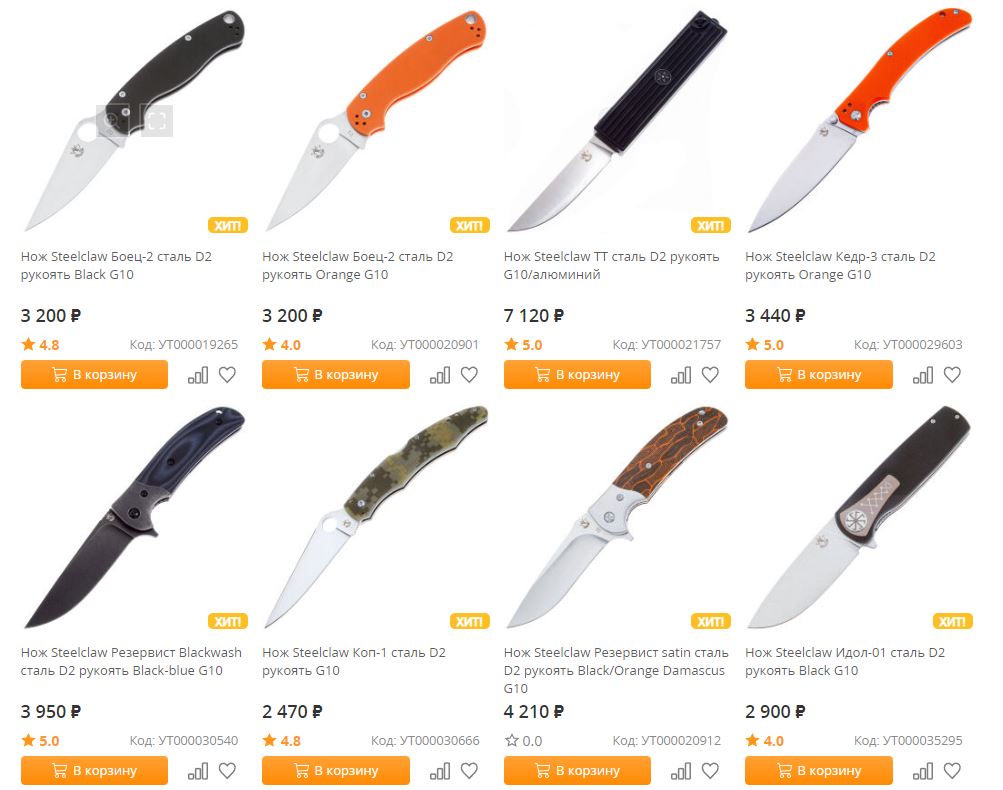Put Идол-01 Black G10 knife in cart

[x=818, y=771]
